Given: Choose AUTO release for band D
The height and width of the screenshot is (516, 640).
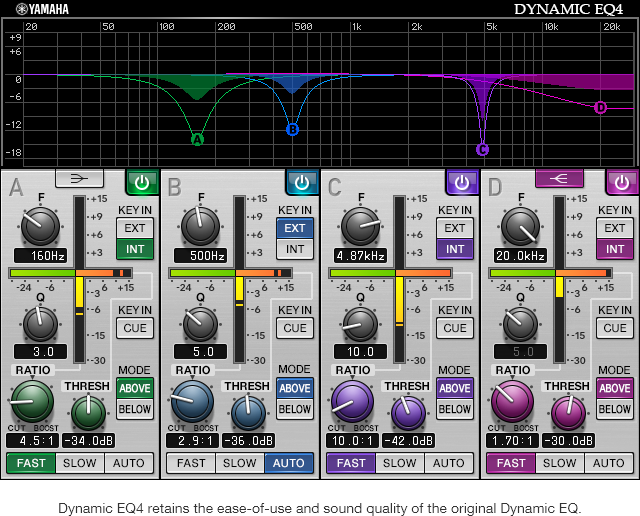Looking at the screenshot, I should (608, 463).
